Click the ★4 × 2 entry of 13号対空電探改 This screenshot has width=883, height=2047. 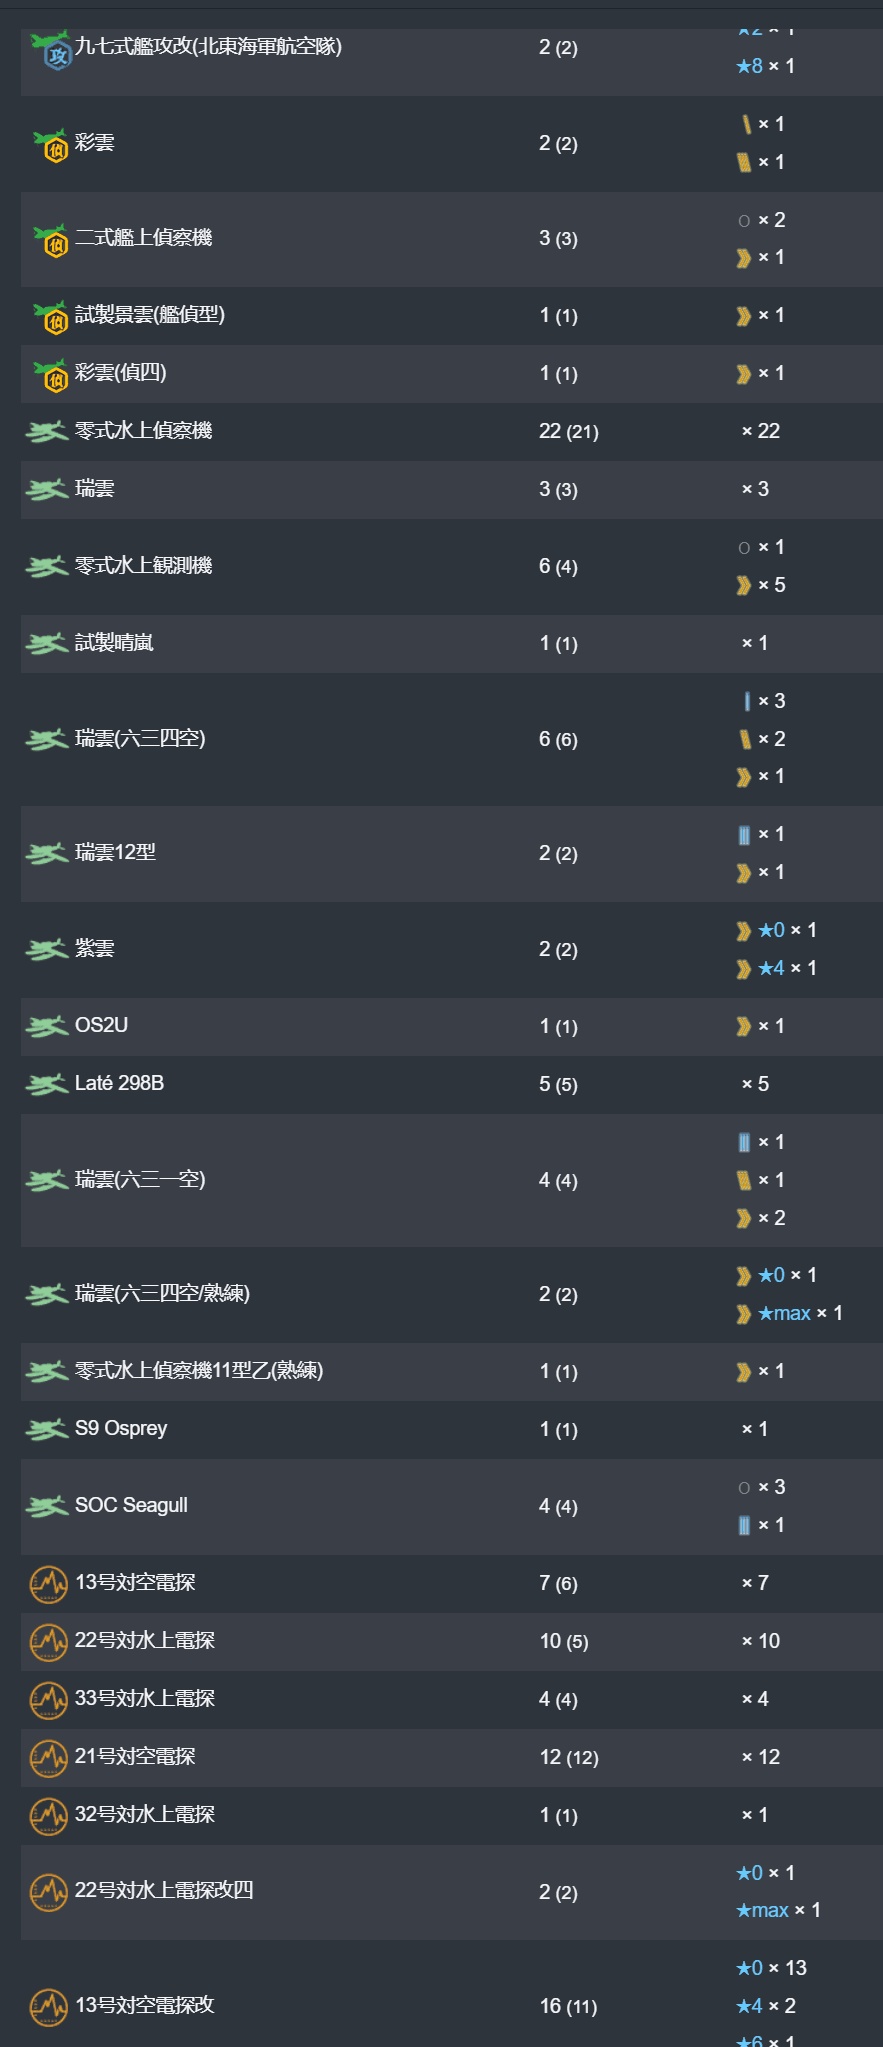765,2006
